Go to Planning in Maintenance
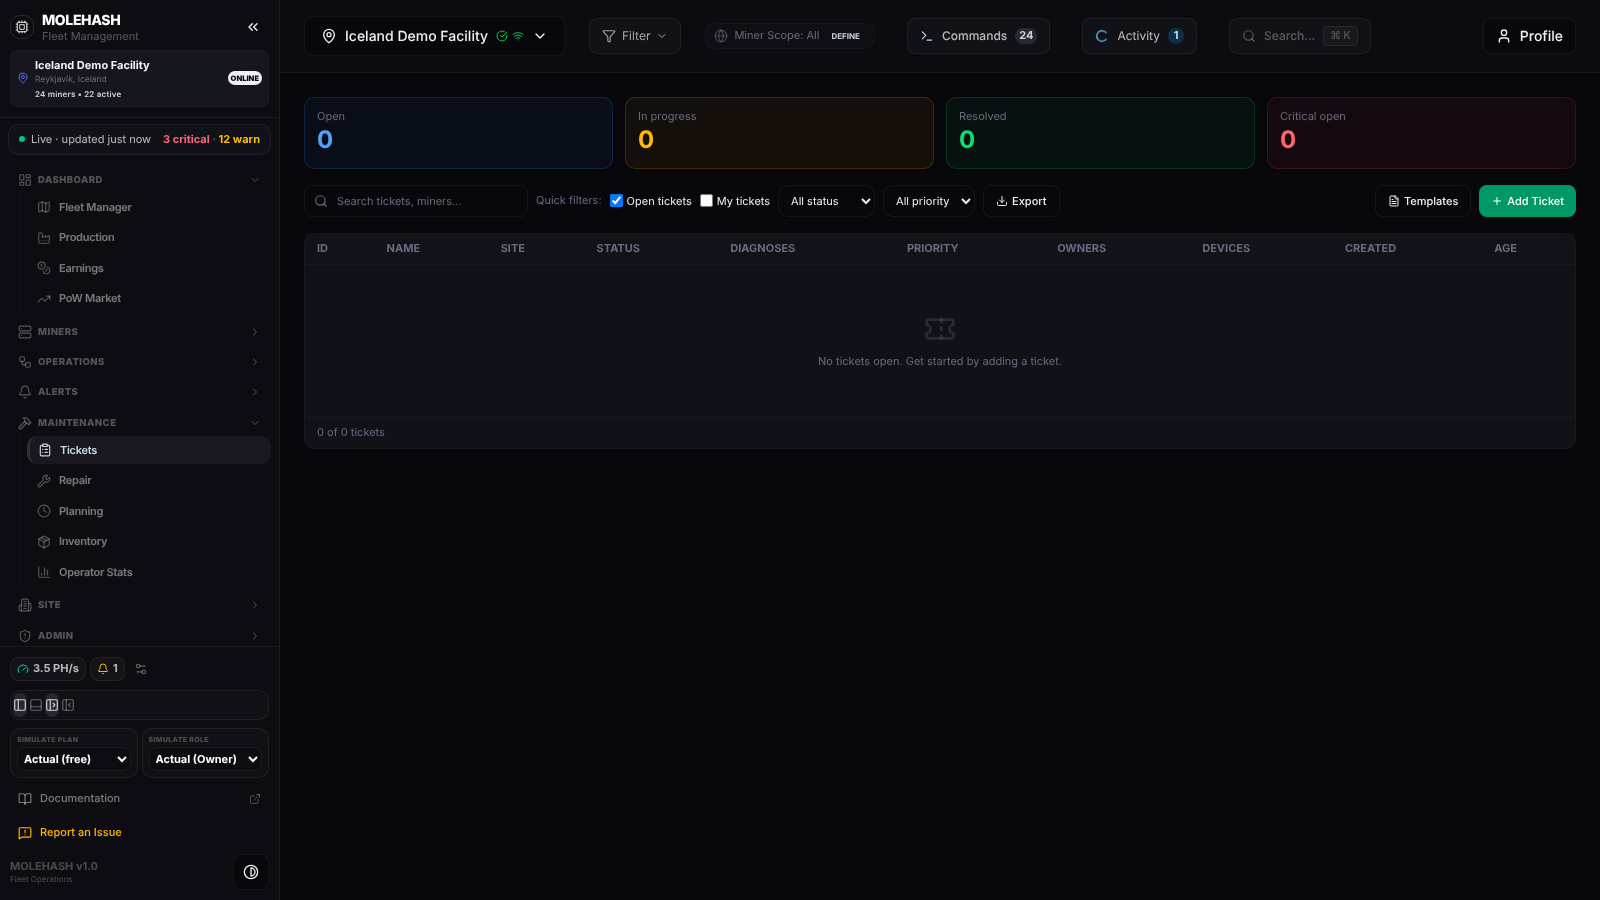 (x=149, y=511)
